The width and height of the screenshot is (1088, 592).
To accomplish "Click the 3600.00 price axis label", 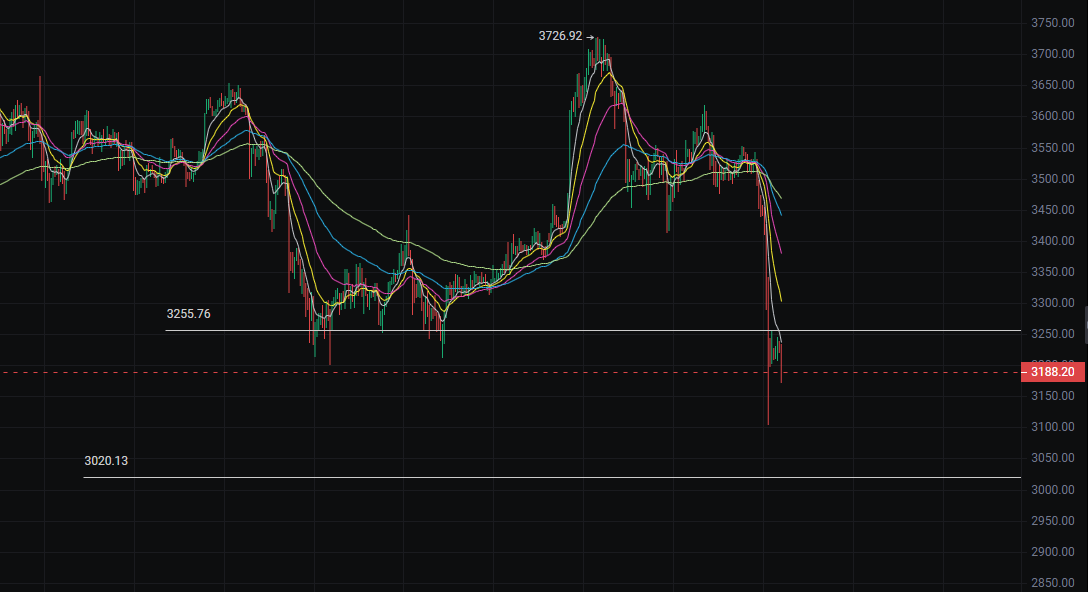I will tap(1052, 116).
